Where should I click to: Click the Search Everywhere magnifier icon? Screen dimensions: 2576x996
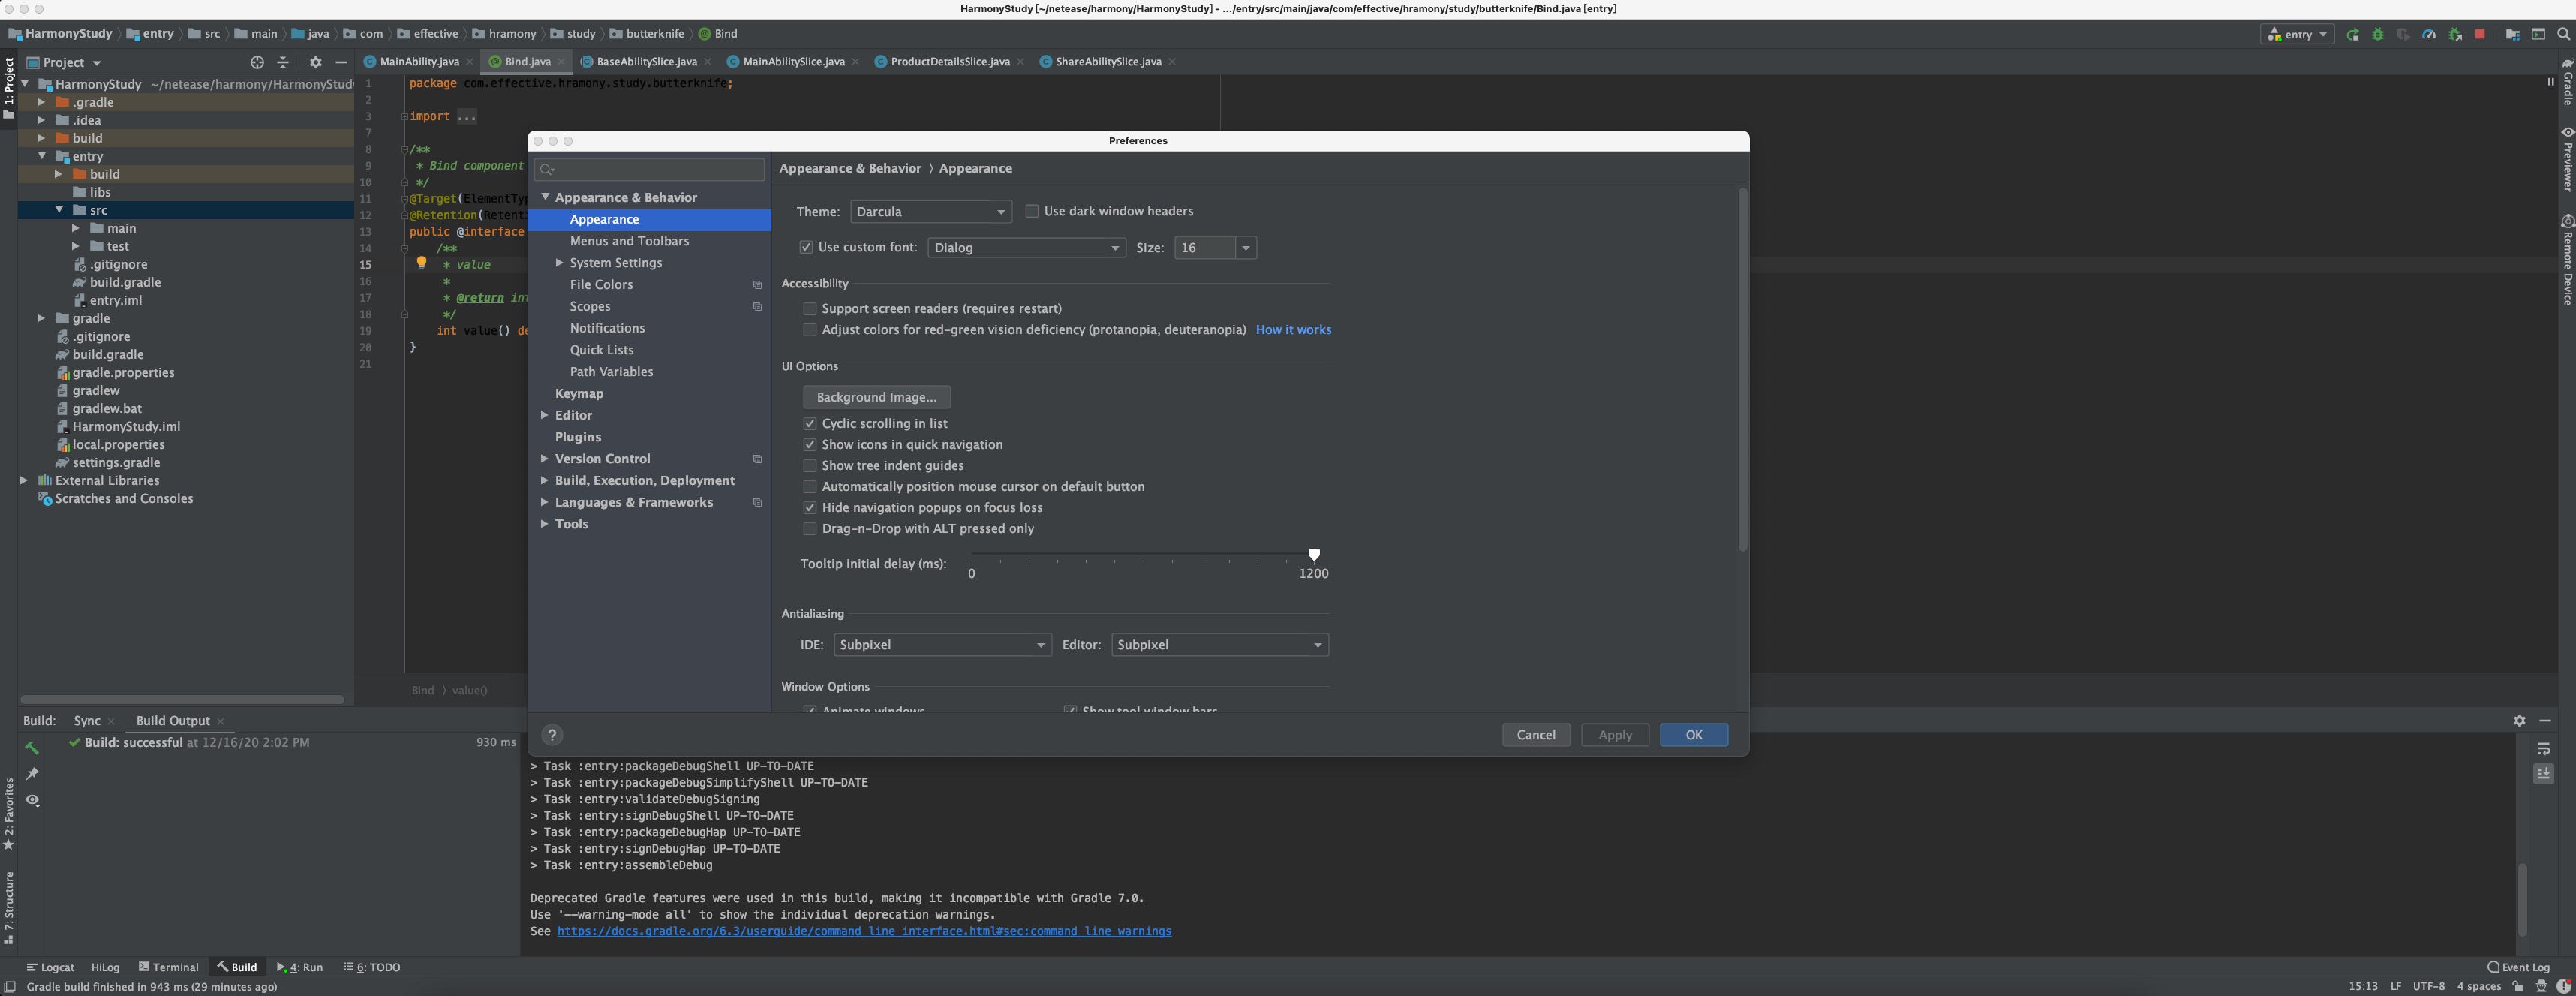[x=2563, y=34]
